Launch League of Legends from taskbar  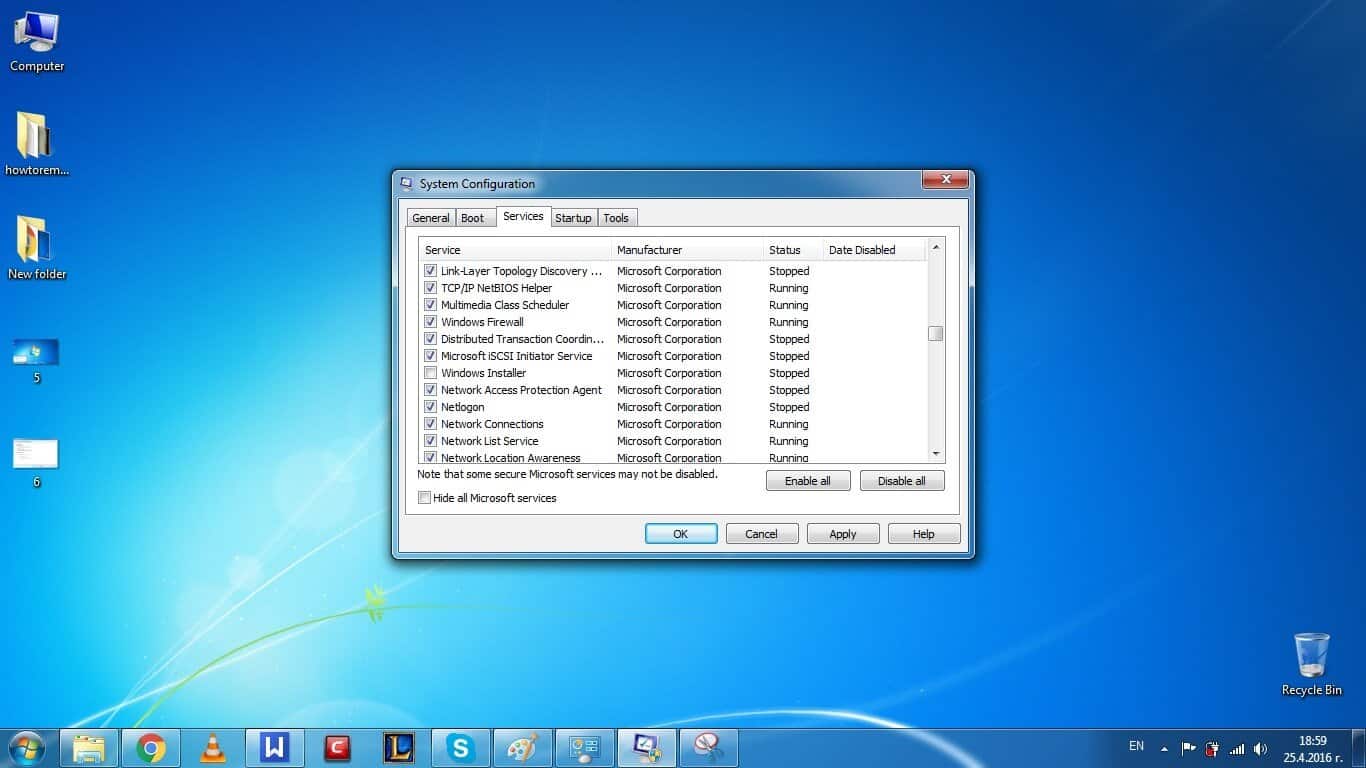[399, 748]
